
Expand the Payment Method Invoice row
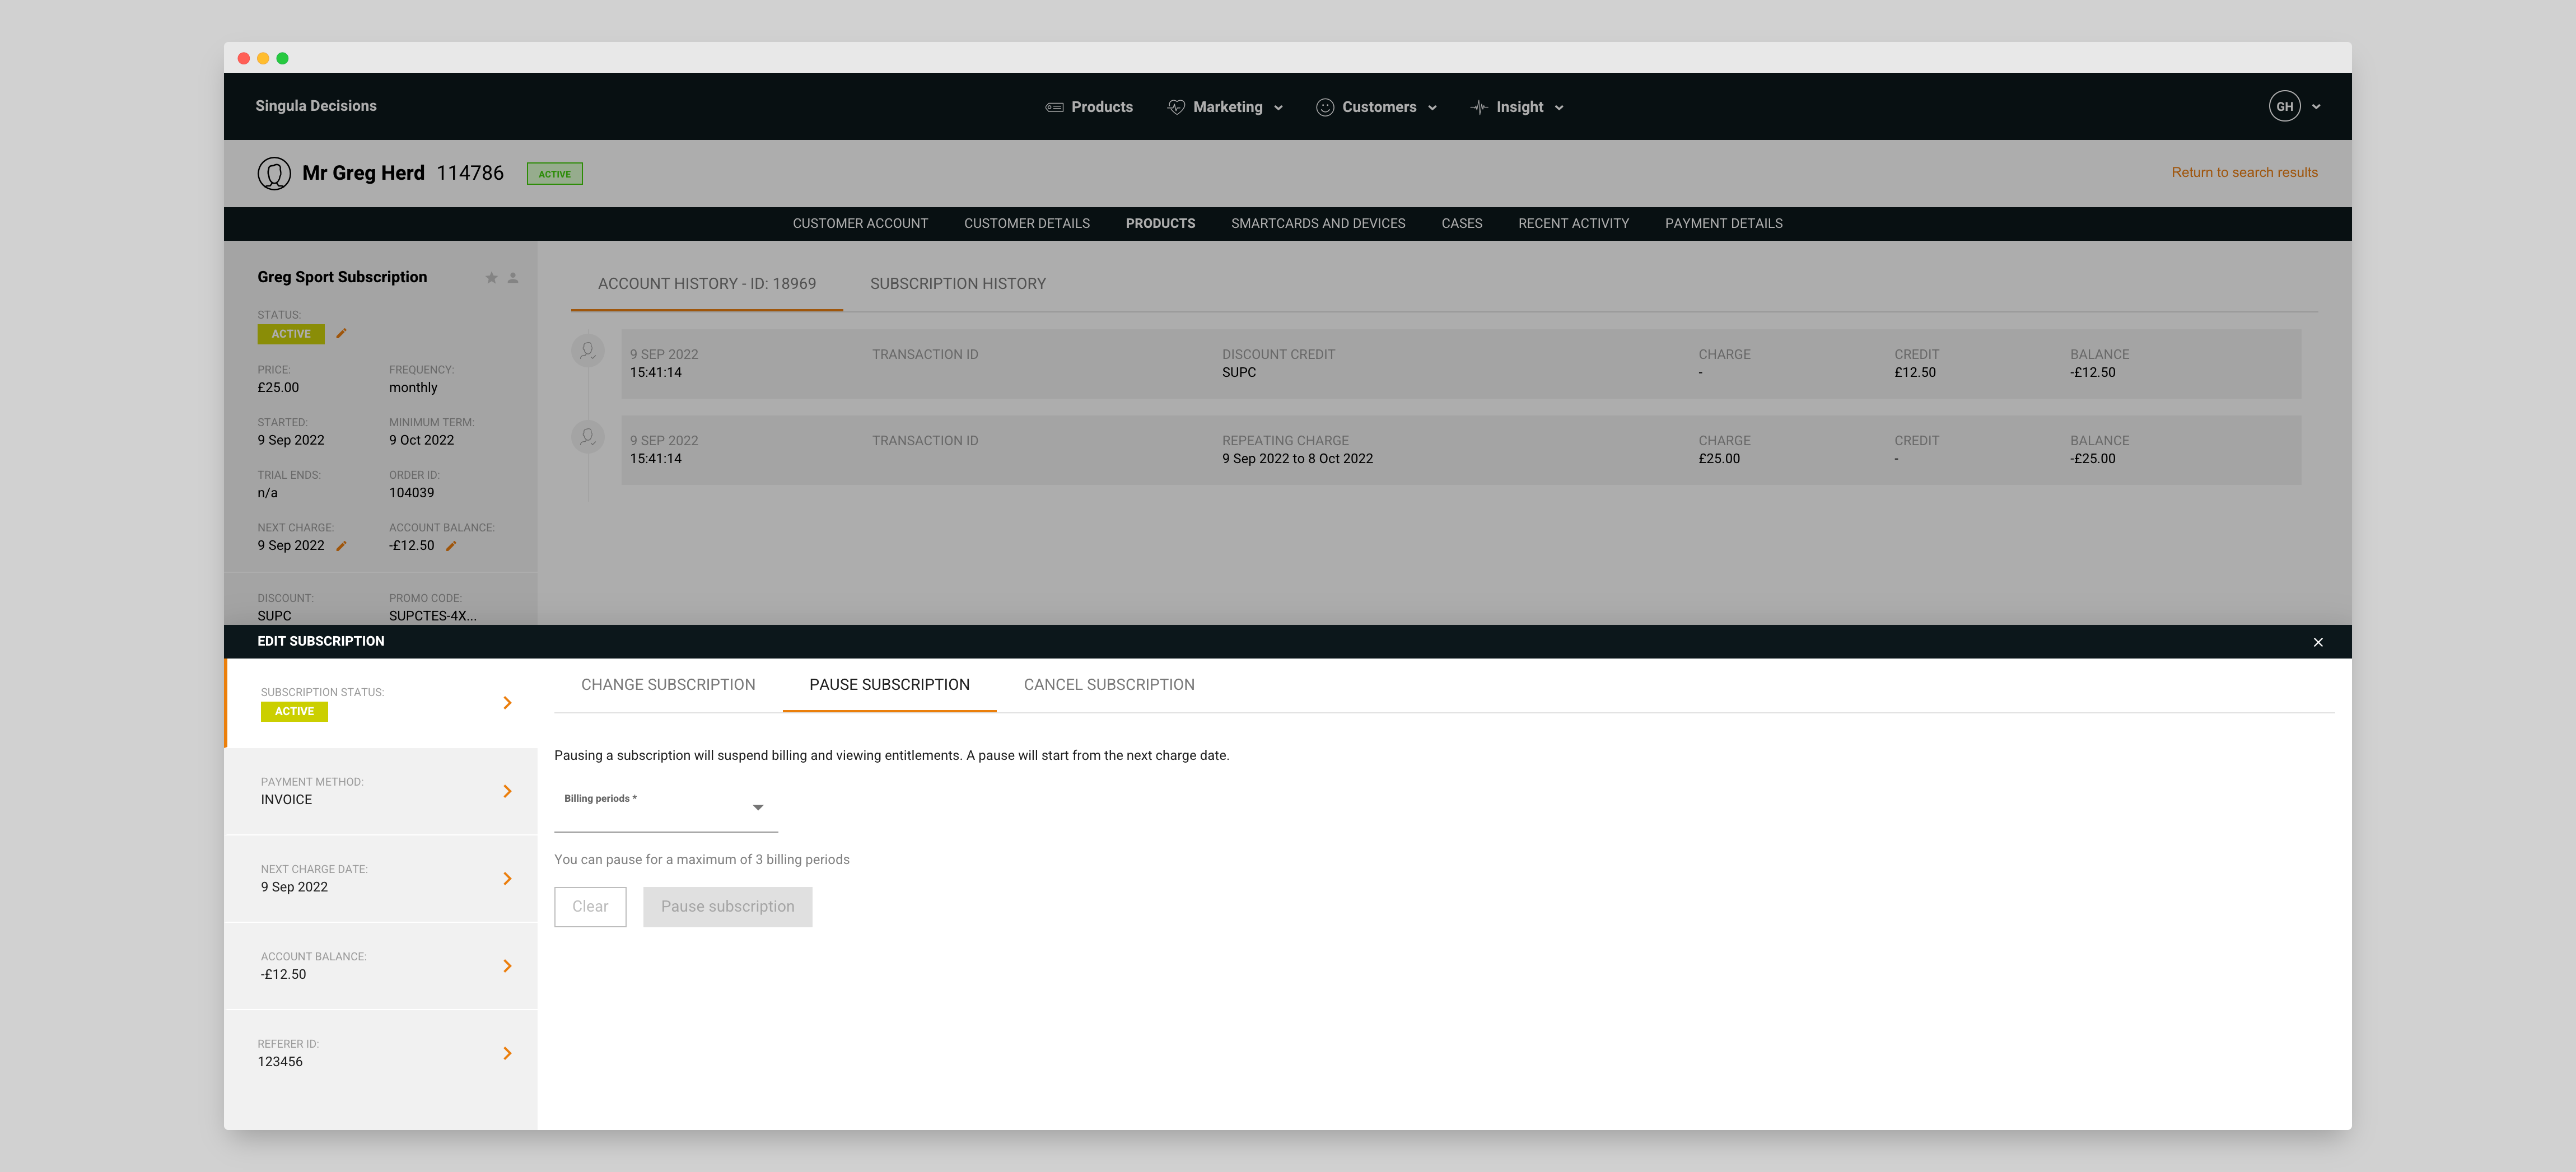(507, 791)
